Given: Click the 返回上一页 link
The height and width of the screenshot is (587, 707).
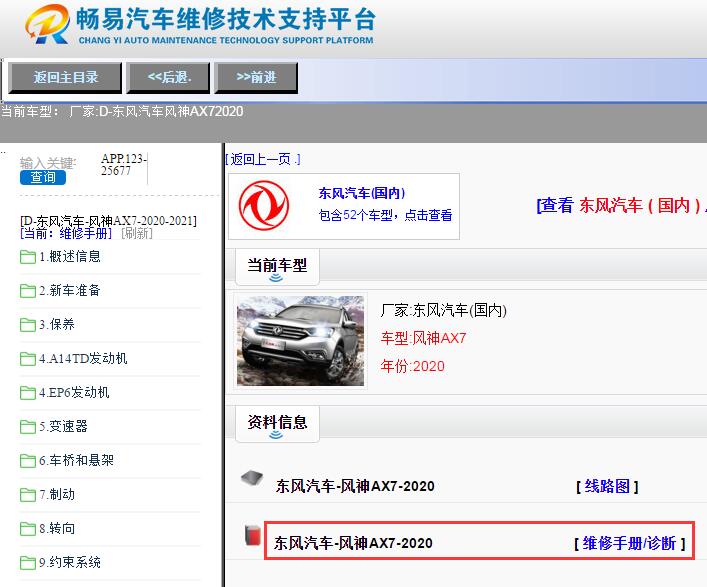Looking at the screenshot, I should [x=263, y=159].
